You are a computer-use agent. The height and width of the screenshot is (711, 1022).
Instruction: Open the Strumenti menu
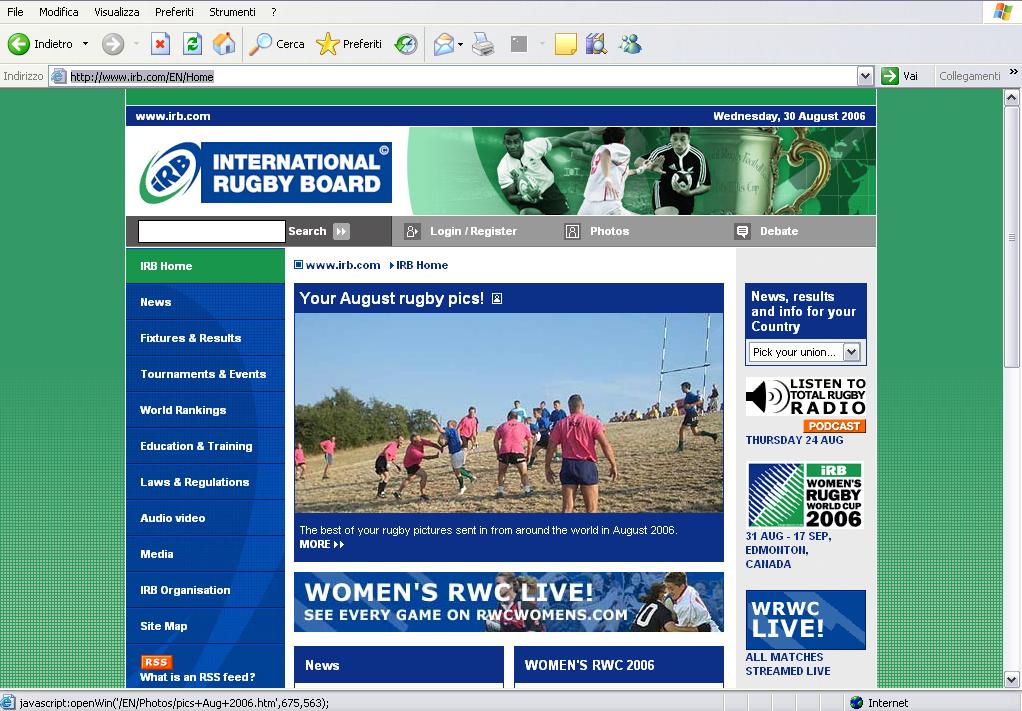click(x=232, y=12)
